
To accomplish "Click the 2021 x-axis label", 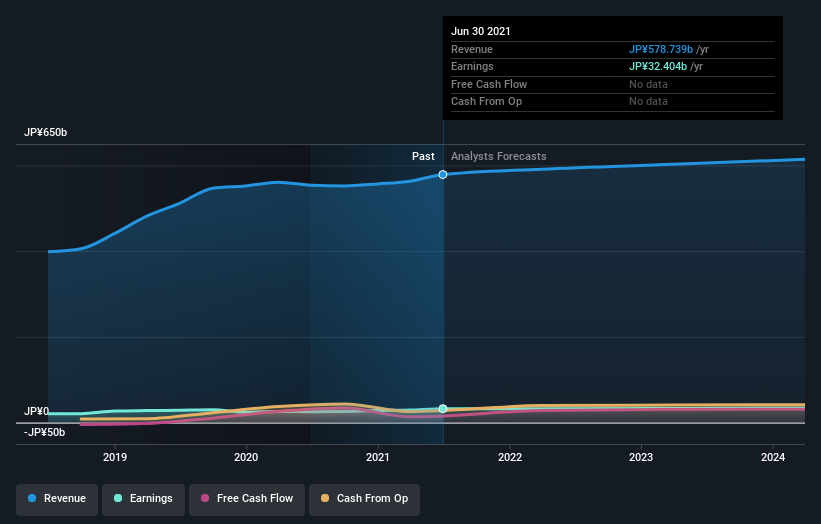I will (378, 457).
